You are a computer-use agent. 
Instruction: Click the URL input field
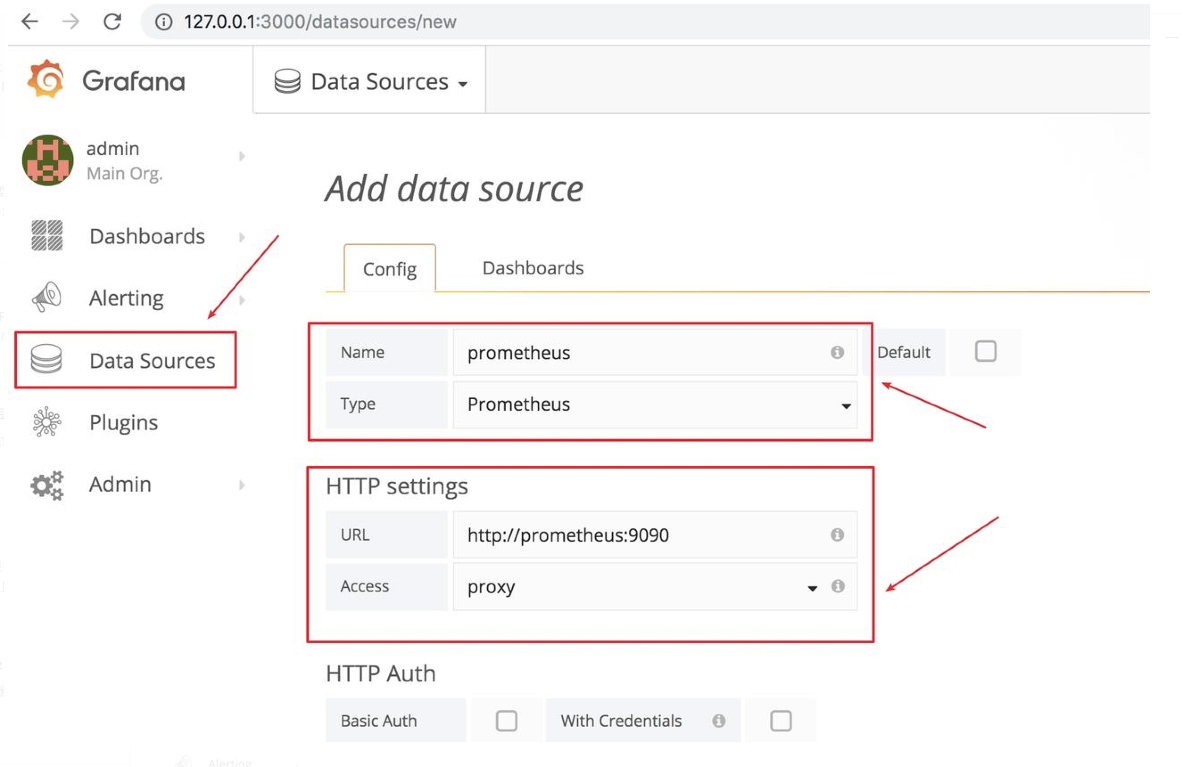coord(654,535)
